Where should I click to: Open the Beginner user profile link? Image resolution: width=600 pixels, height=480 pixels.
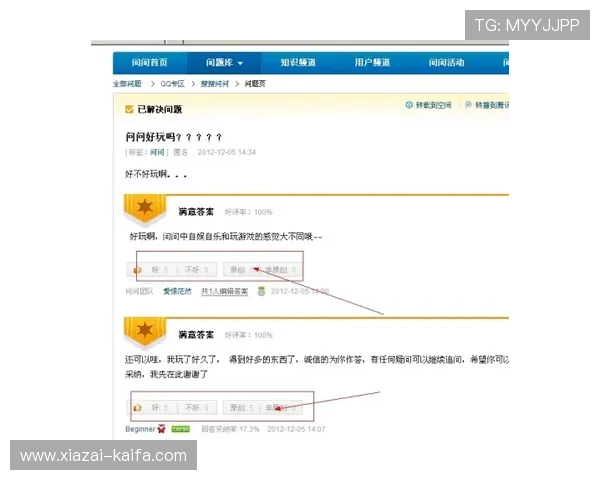(140, 429)
